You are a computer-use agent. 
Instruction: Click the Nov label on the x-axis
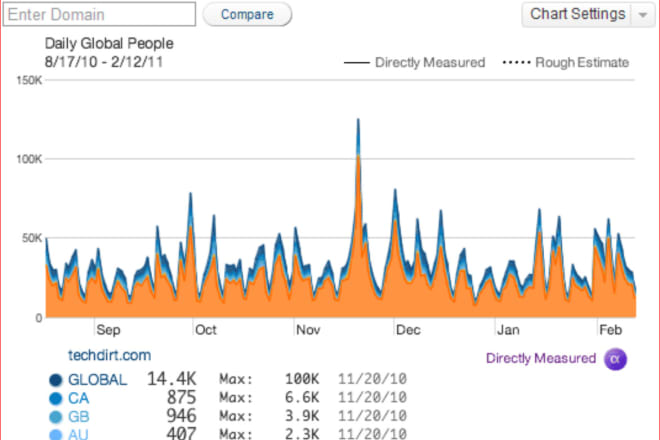pyautogui.click(x=308, y=330)
